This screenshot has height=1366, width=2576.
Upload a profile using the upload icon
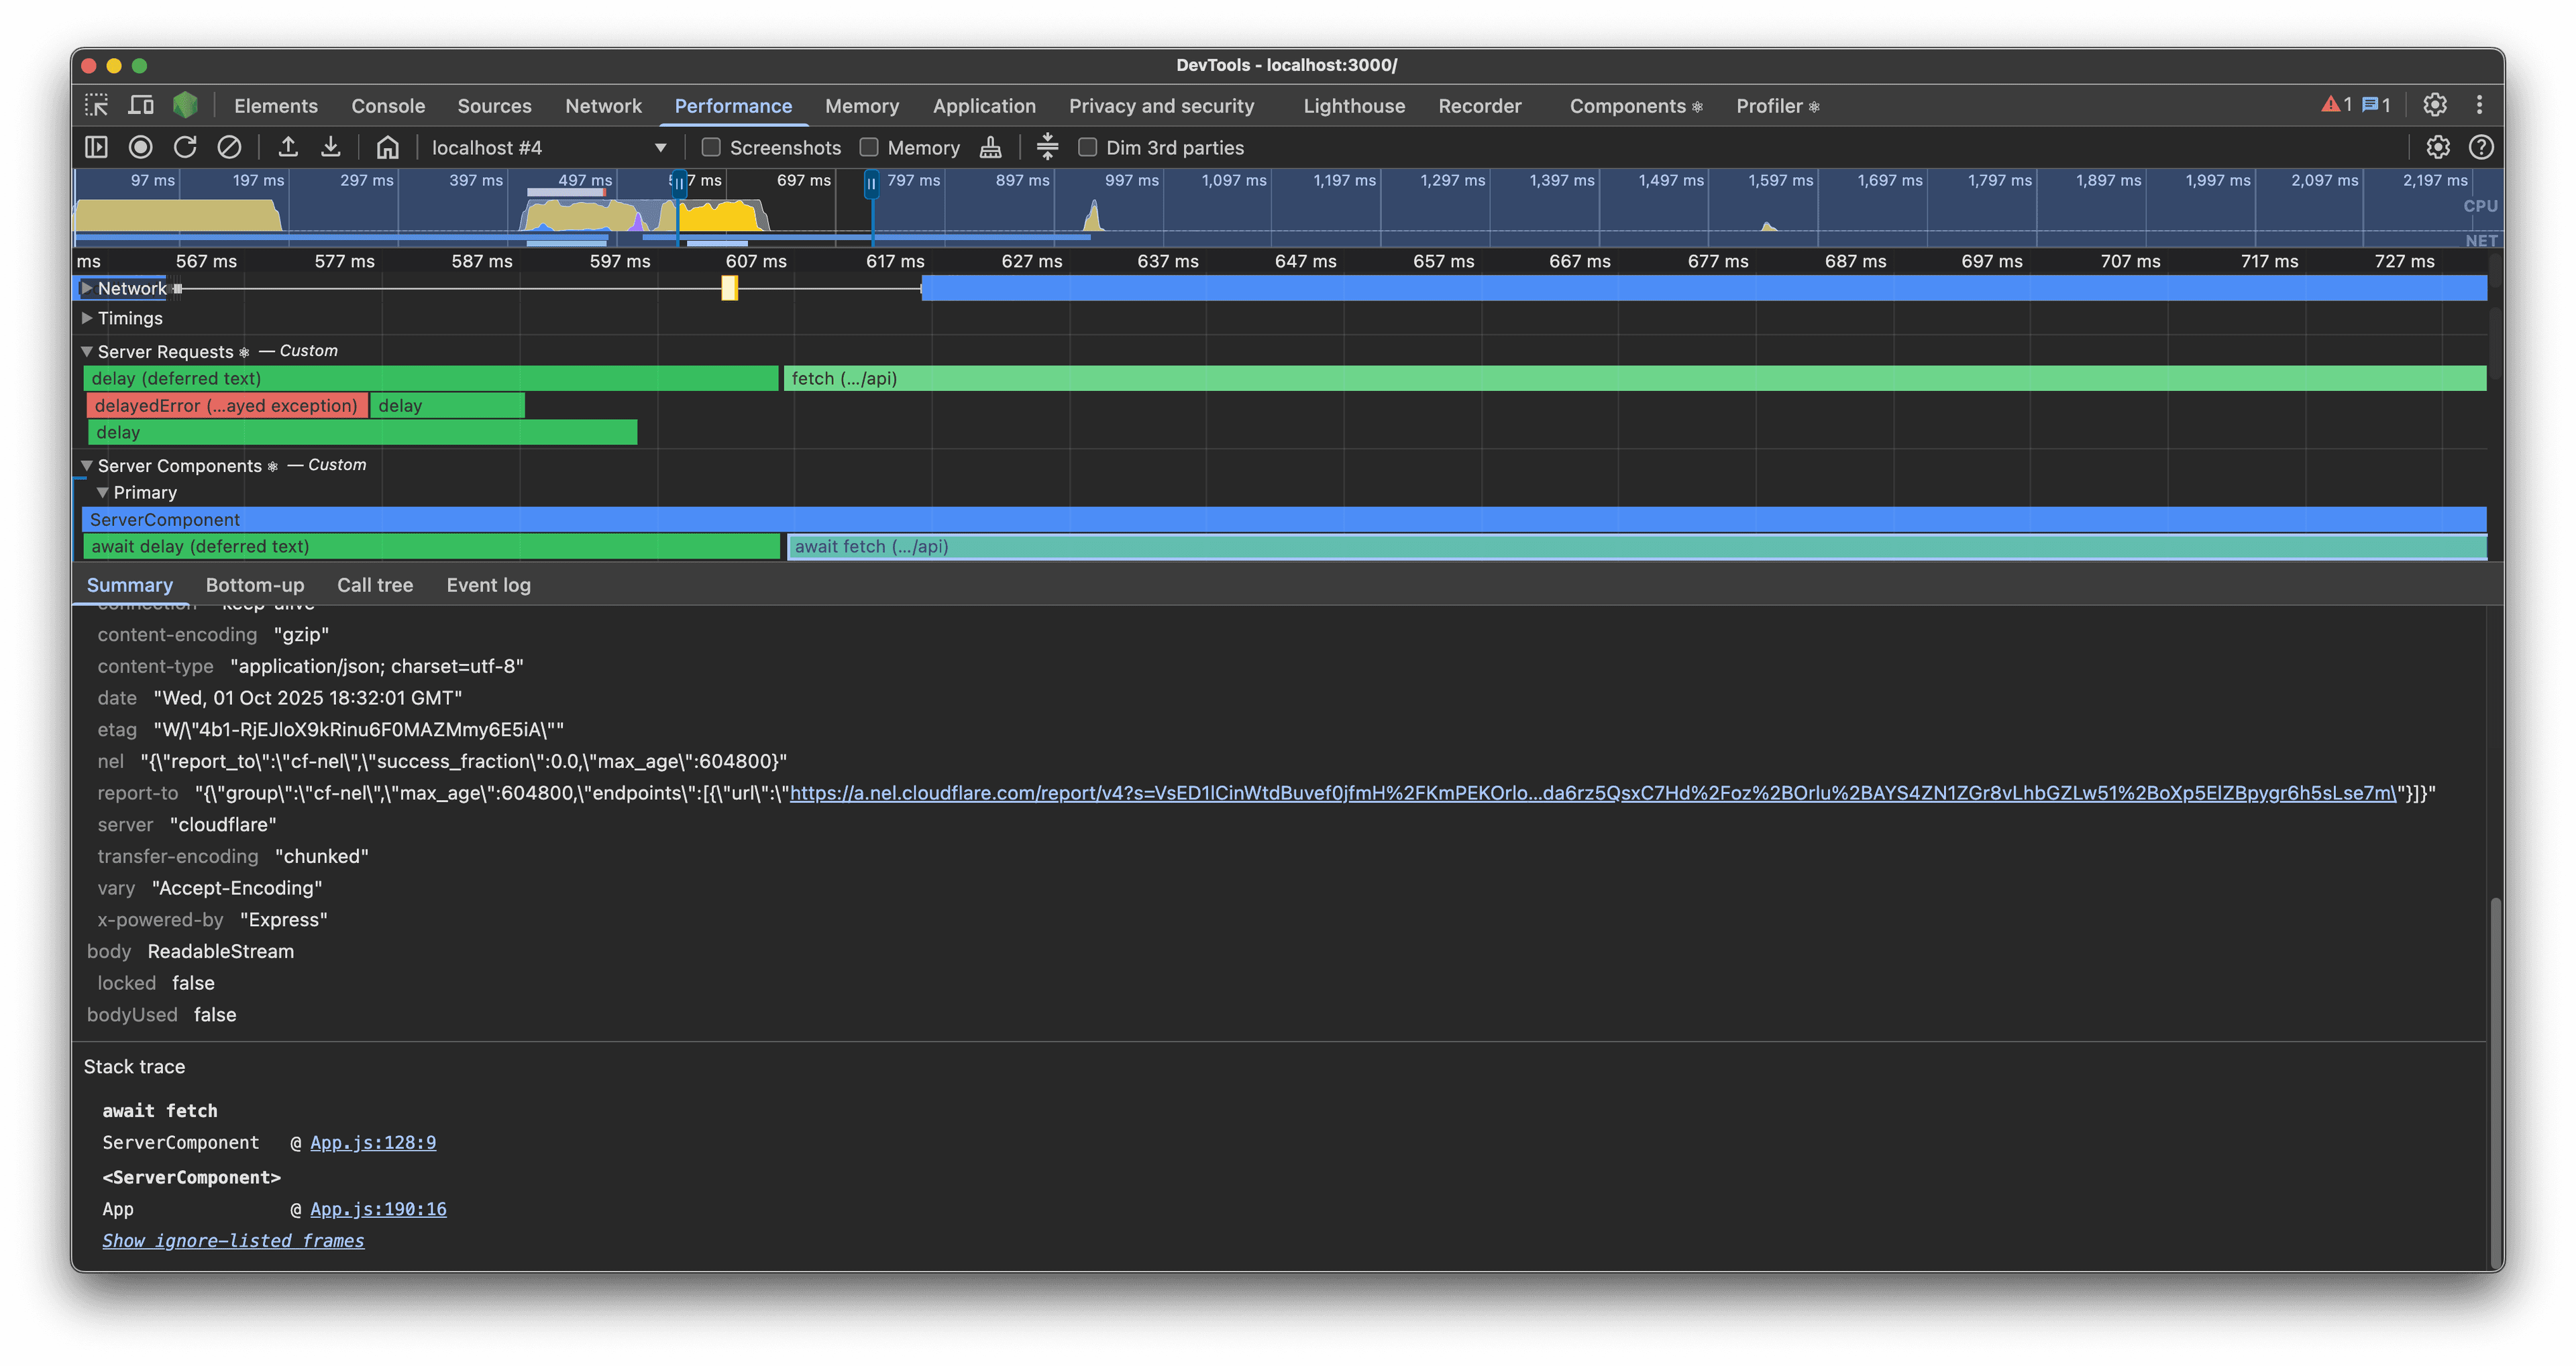coord(288,147)
